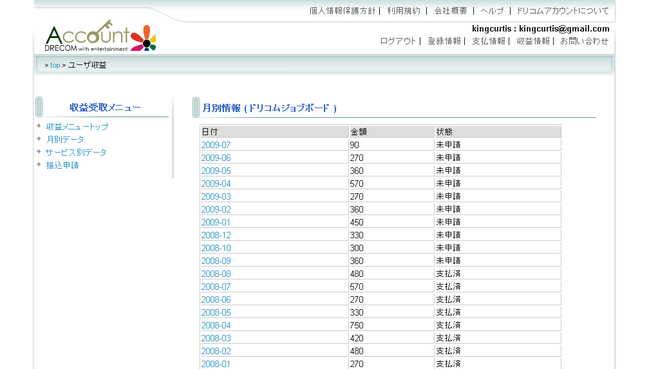
Task: Open the 2008-06 month link
Action: point(216,300)
